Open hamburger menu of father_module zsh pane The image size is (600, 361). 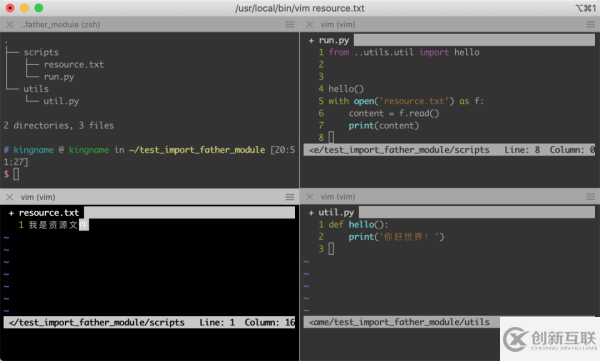click(x=290, y=25)
